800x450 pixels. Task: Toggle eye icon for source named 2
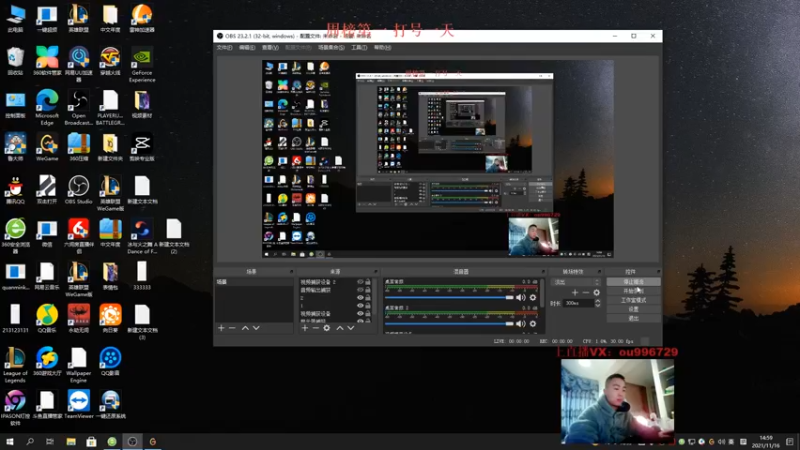click(360, 297)
